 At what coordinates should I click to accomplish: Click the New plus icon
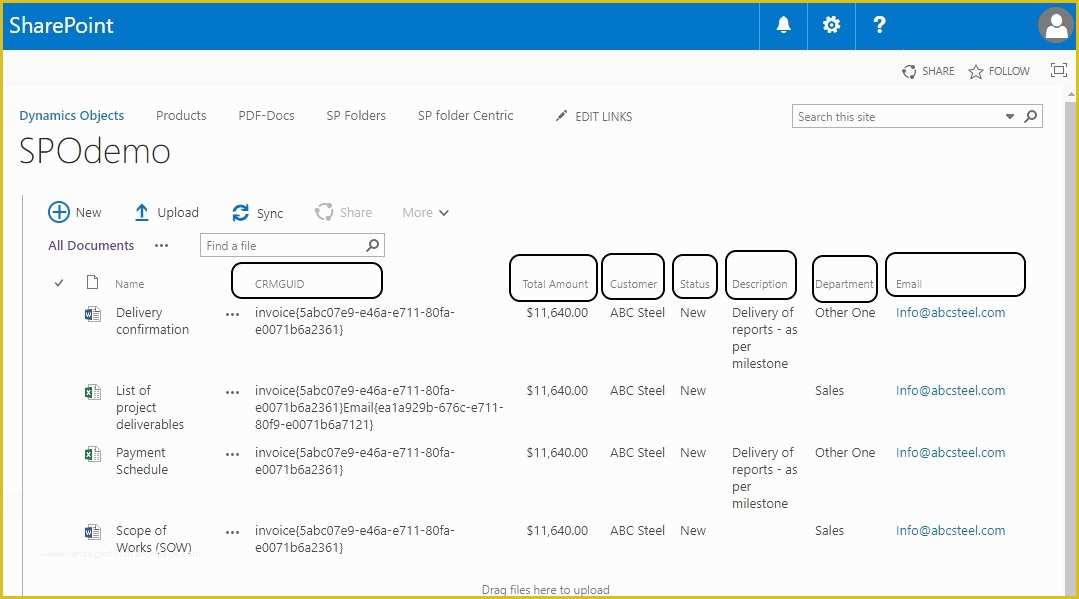pyautogui.click(x=58, y=212)
